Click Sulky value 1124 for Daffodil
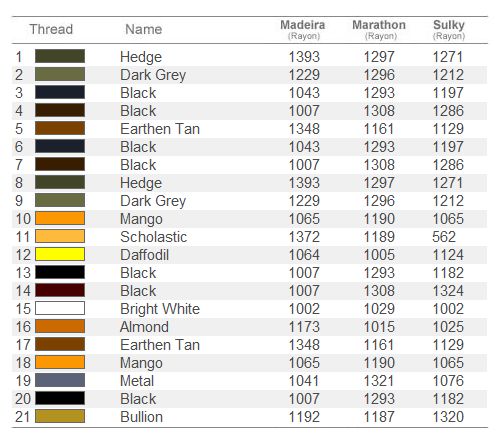 (448, 255)
